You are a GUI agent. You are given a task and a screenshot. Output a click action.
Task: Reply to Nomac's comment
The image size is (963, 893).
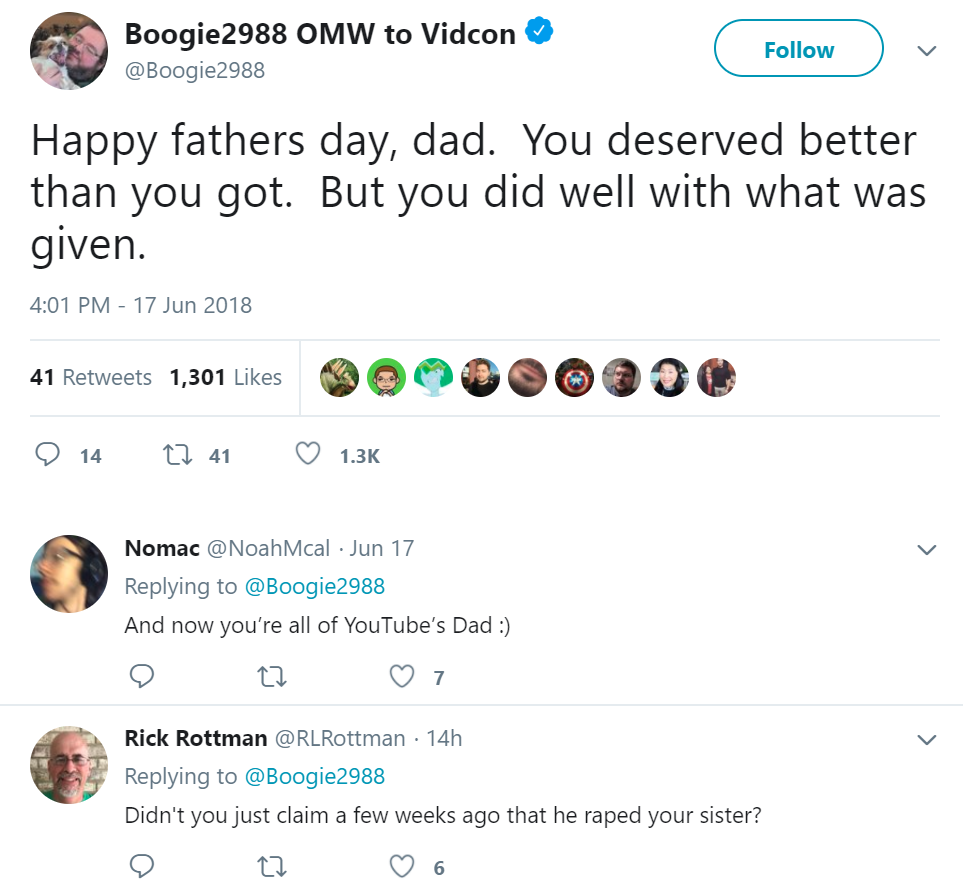coord(142,676)
